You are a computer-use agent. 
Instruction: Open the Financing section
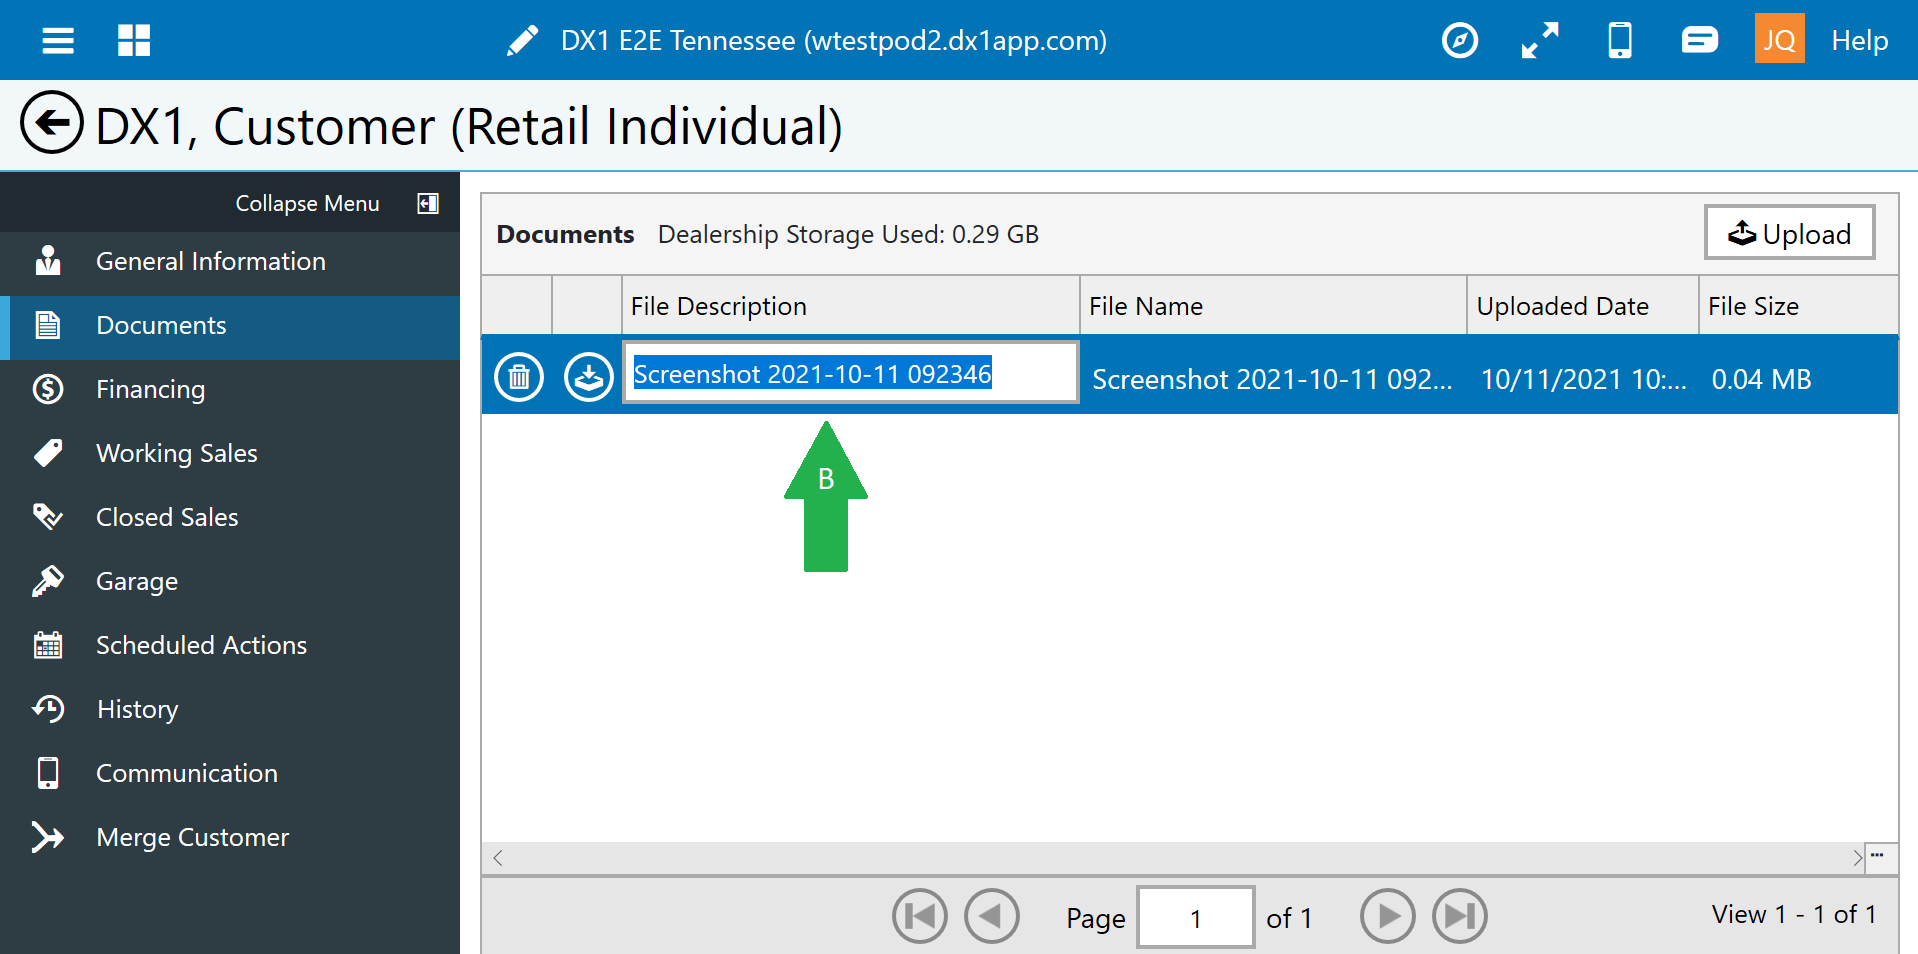click(230, 390)
